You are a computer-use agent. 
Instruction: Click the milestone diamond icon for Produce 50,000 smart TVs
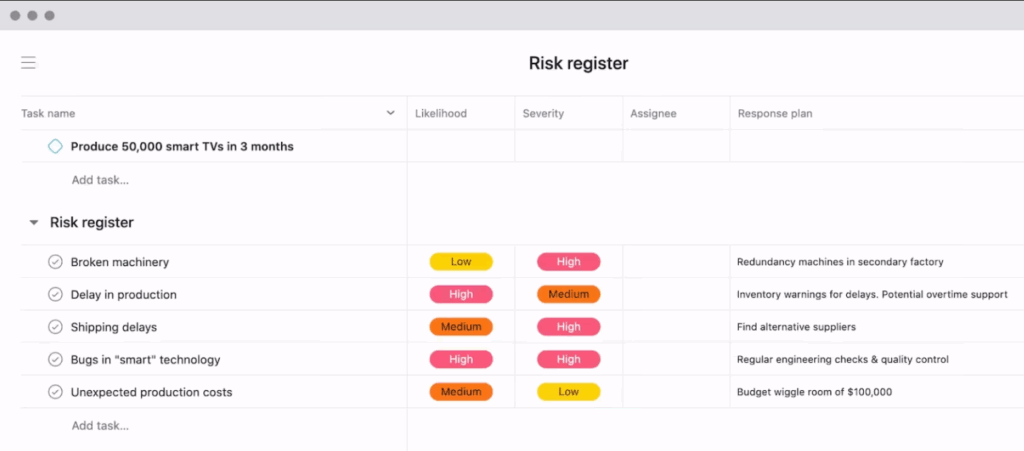(56, 146)
